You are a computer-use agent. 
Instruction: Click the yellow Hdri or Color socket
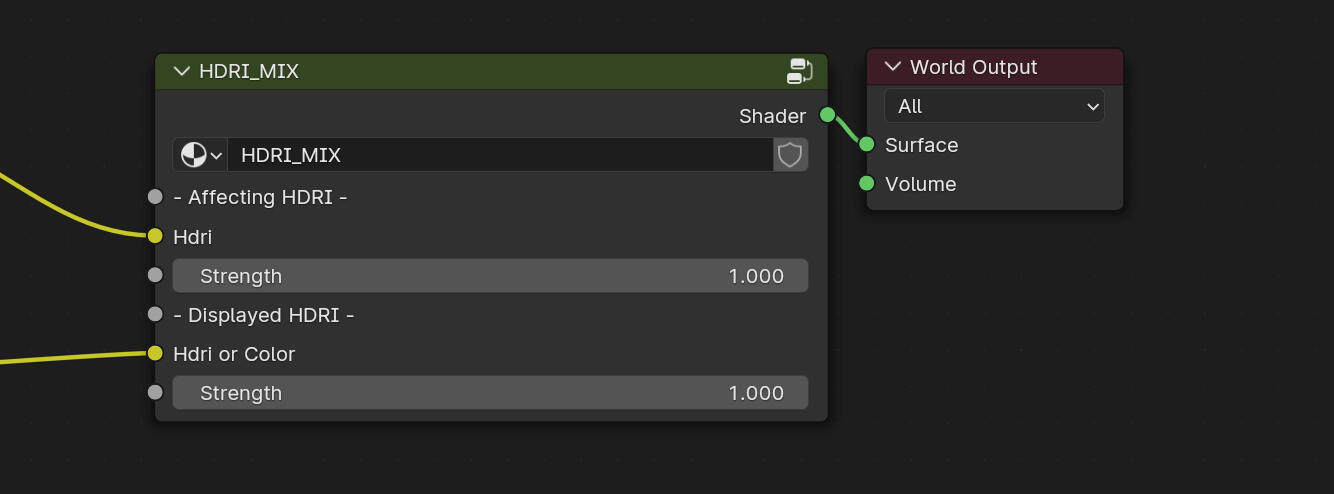point(155,353)
